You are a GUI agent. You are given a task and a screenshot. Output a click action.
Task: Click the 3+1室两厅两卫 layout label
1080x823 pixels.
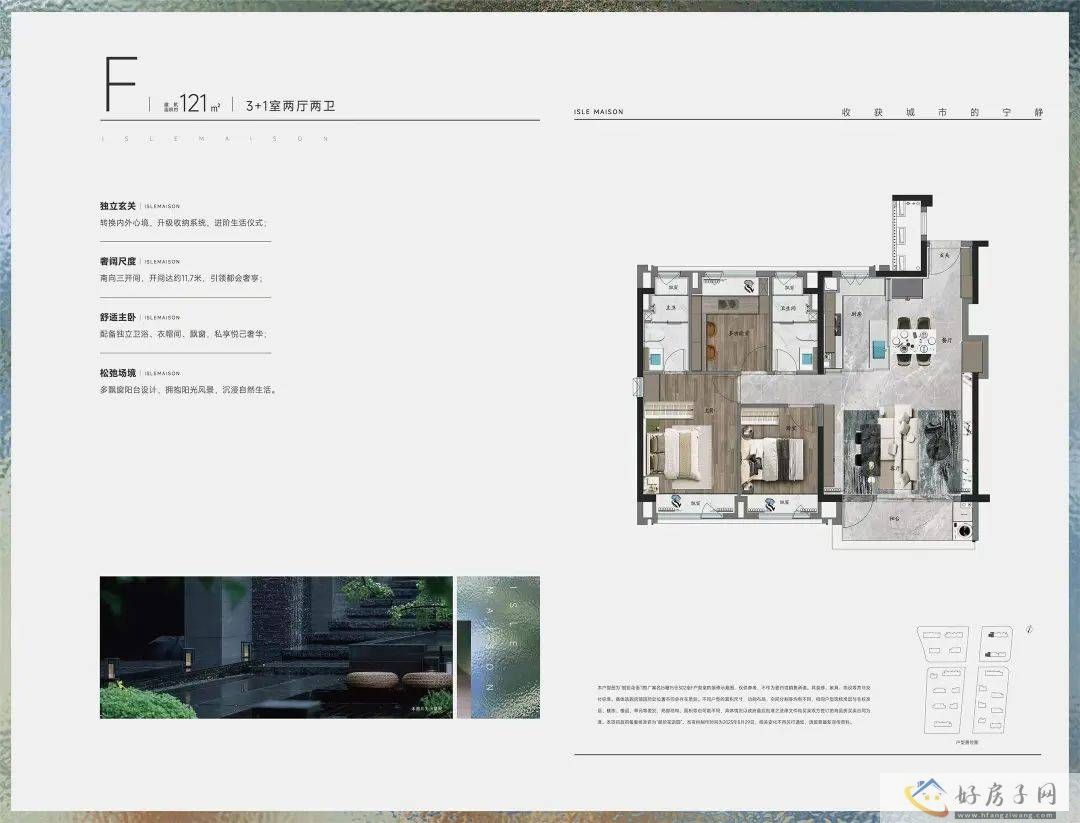(290, 105)
